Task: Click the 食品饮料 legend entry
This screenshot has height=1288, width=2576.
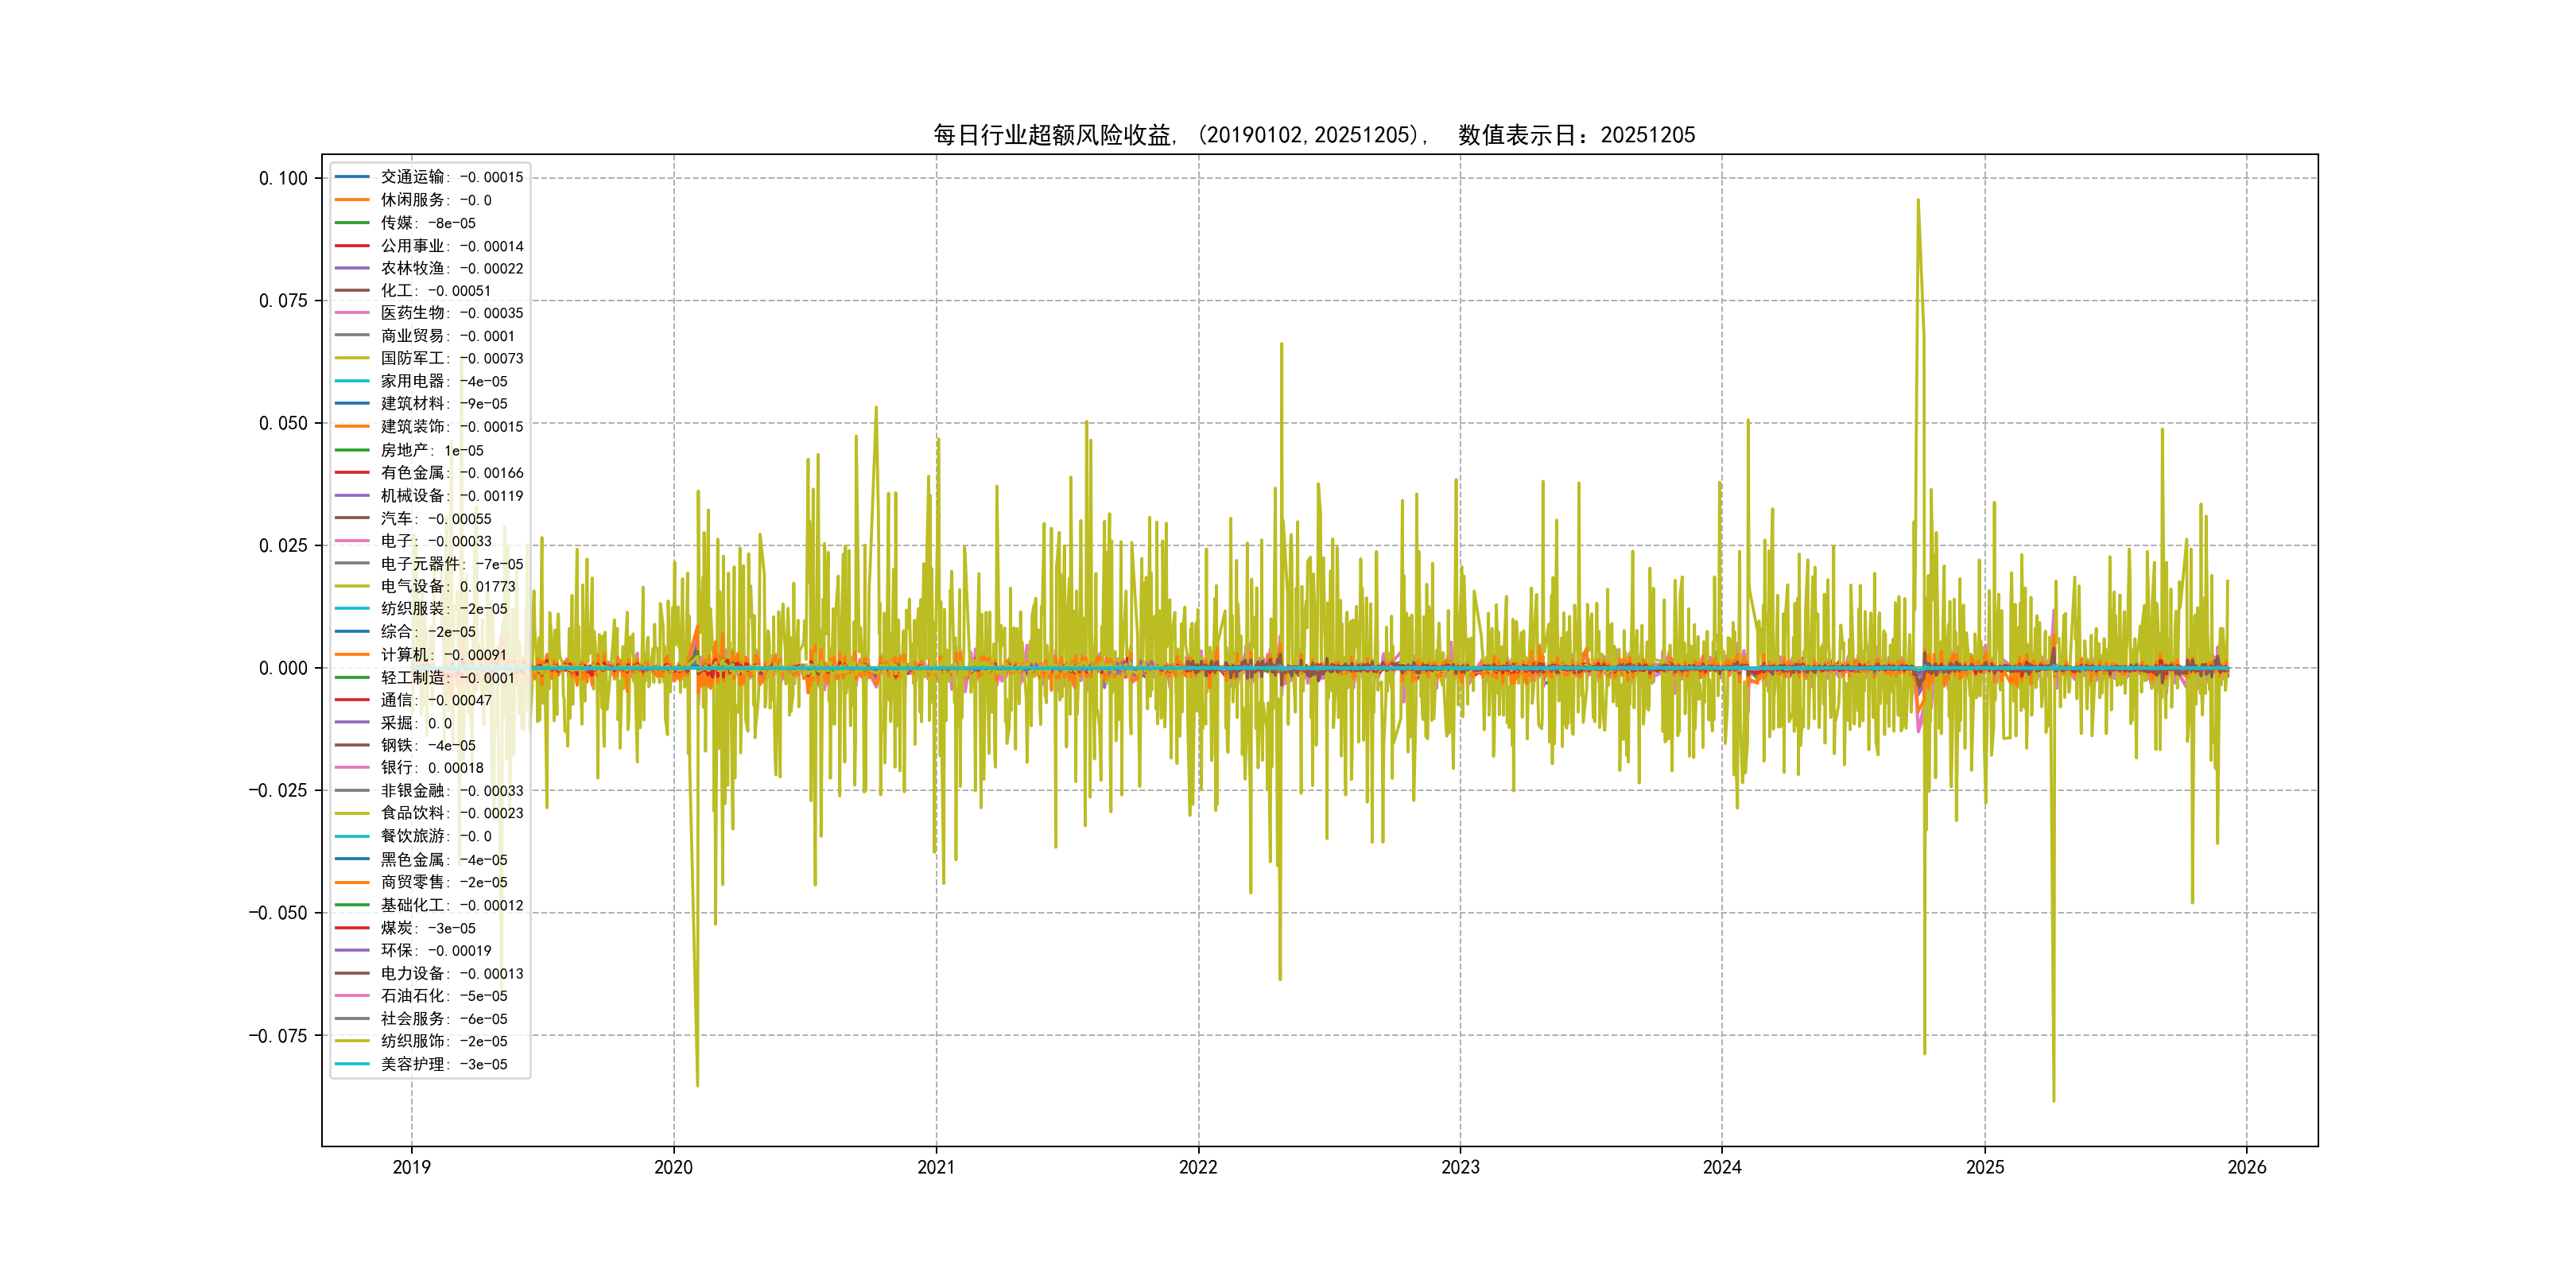Action: point(451,813)
